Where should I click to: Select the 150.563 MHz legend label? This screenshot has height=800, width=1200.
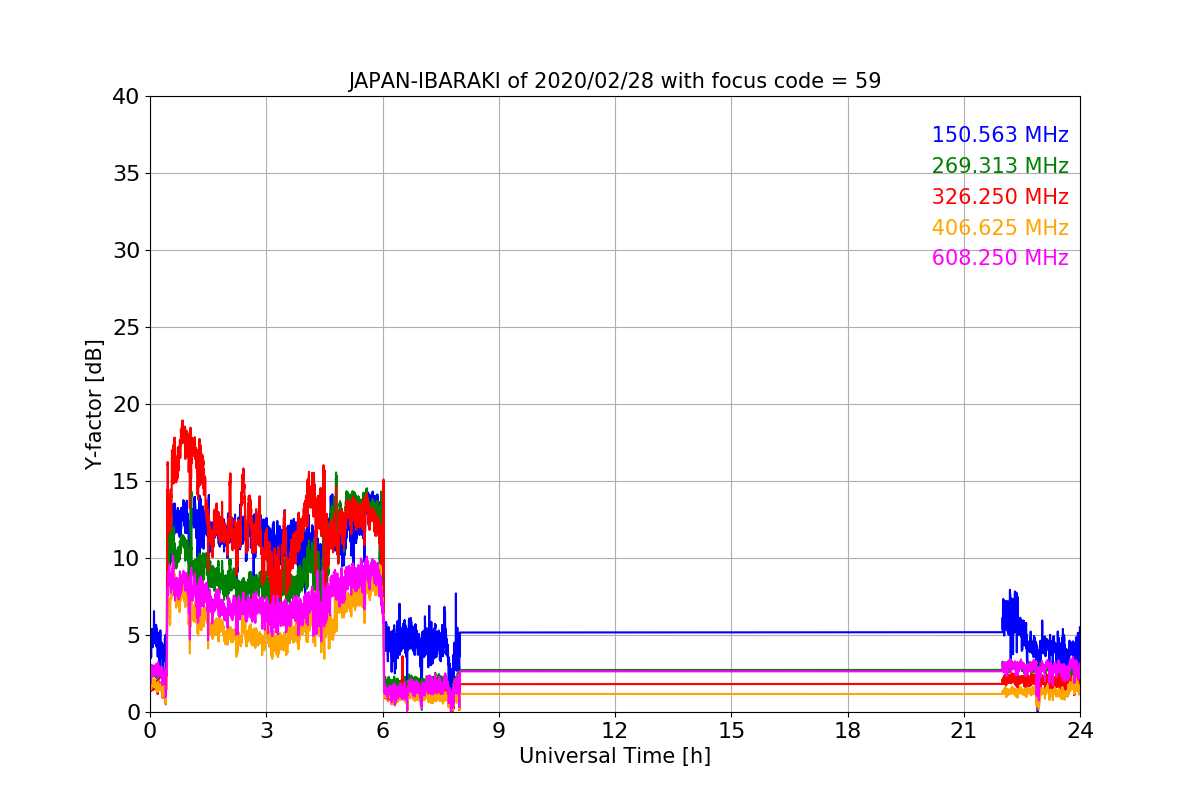[x=1000, y=135]
